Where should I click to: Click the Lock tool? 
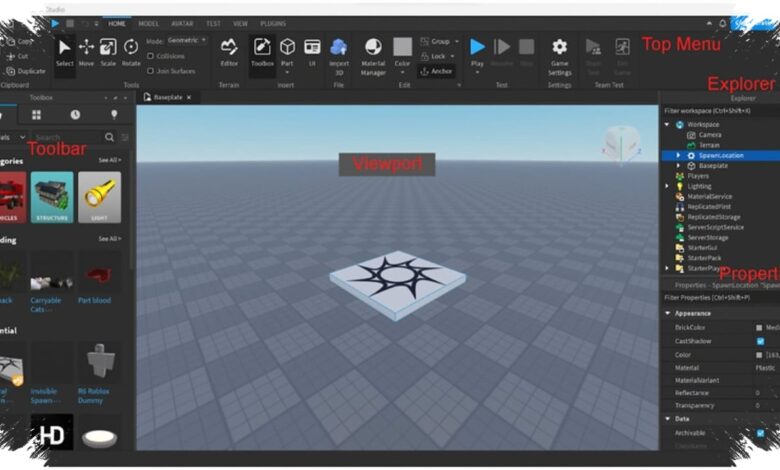(x=433, y=56)
